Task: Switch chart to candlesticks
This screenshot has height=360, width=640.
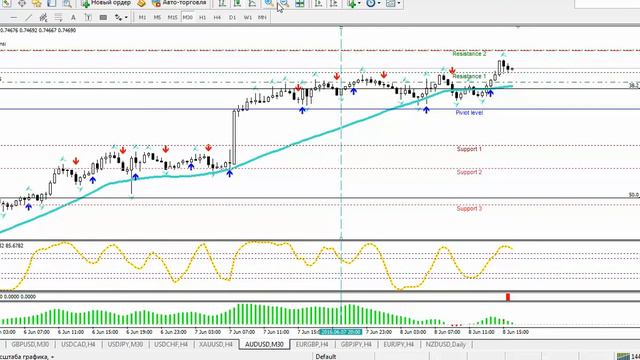Action: [237, 3]
